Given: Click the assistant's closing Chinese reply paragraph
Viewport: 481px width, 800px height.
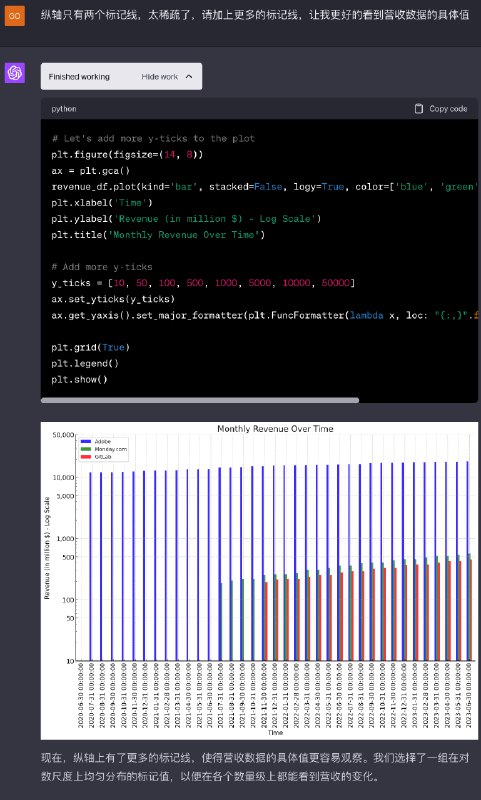Looking at the screenshot, I should (255, 767).
